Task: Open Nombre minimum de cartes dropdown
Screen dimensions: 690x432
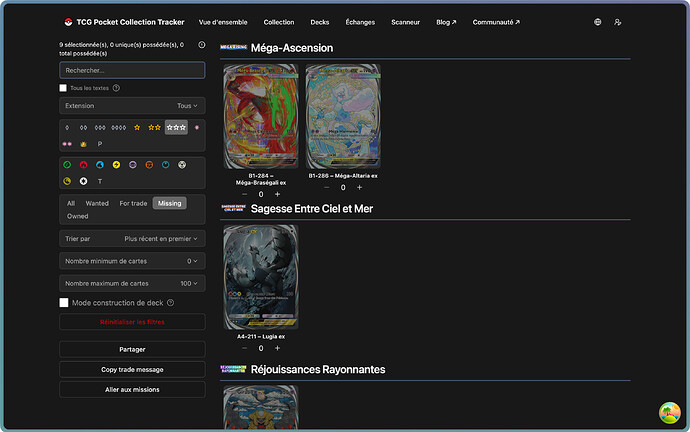Action: pos(132,261)
